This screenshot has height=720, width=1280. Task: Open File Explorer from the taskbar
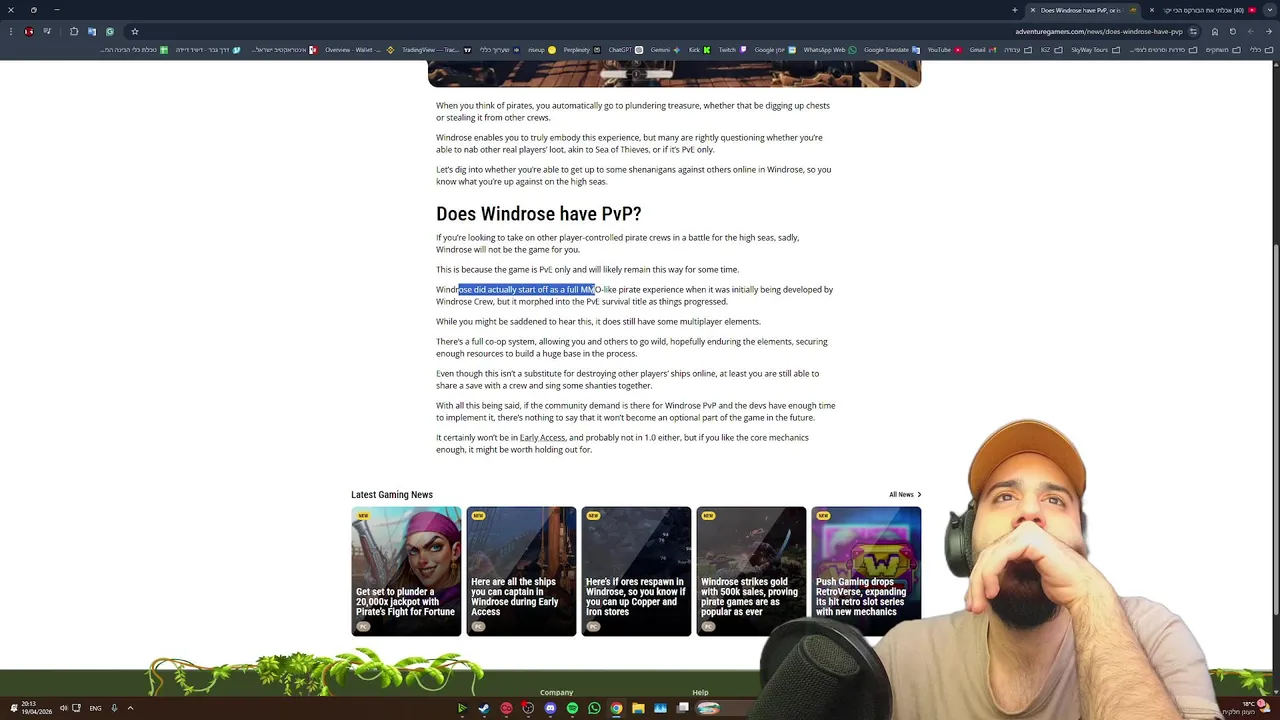[638, 708]
